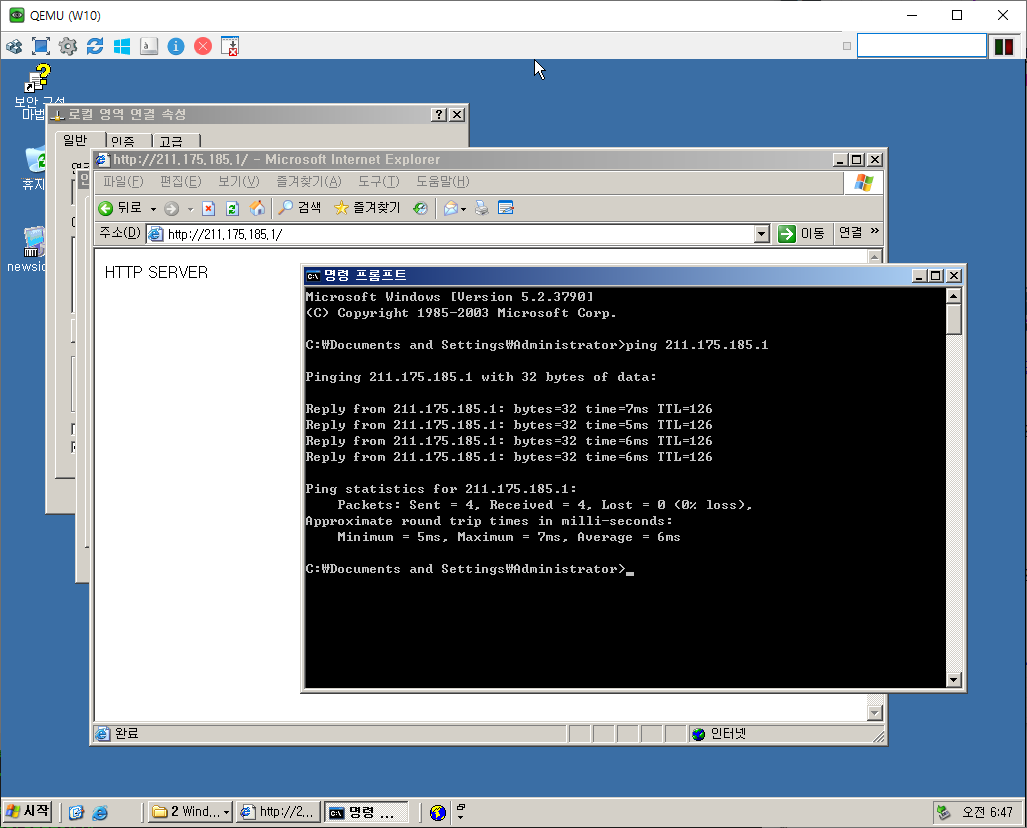Screen dimensions: 1027x828
Task: Click the IE Favorites (즐겨찾기) star button
Action: pyautogui.click(x=367, y=208)
